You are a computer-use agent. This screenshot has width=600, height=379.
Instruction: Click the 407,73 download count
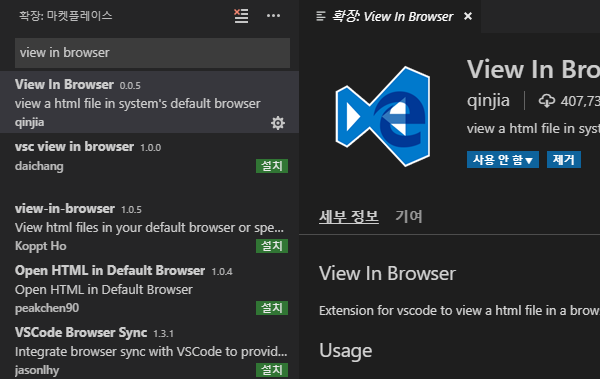pos(580,101)
